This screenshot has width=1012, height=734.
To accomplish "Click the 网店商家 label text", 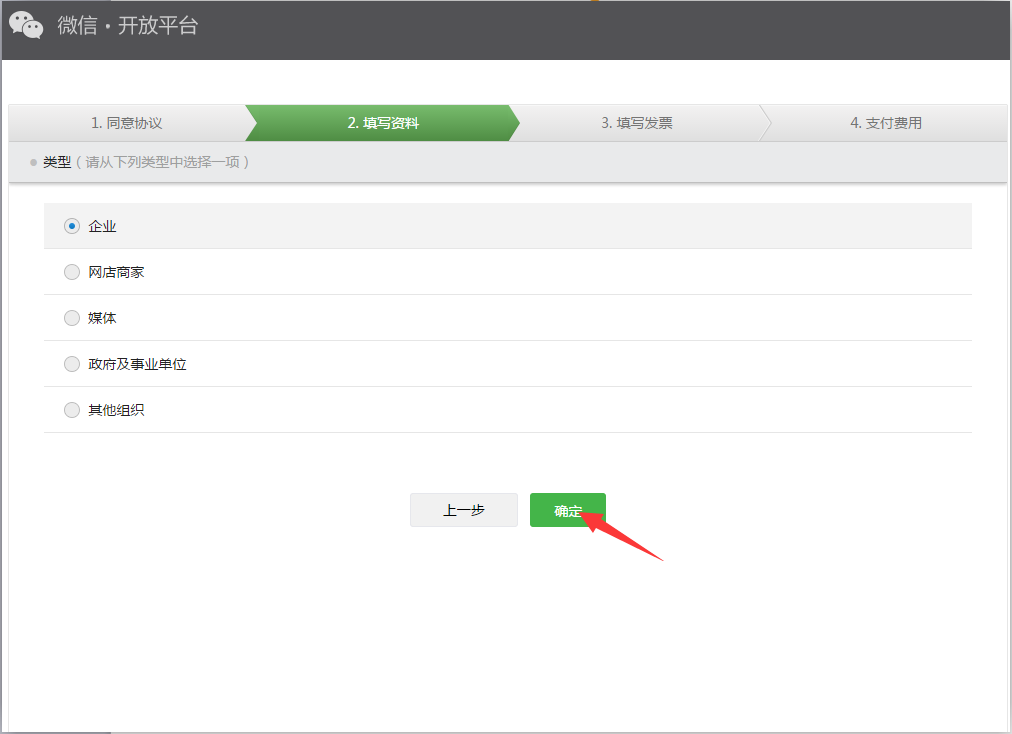I will point(116,272).
